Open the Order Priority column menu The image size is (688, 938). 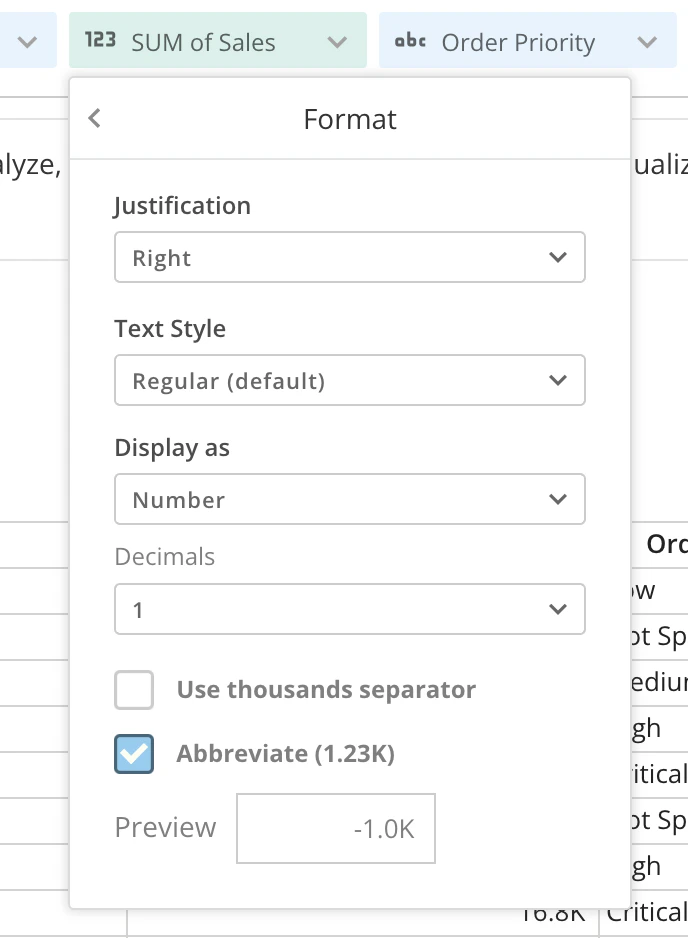coord(647,42)
